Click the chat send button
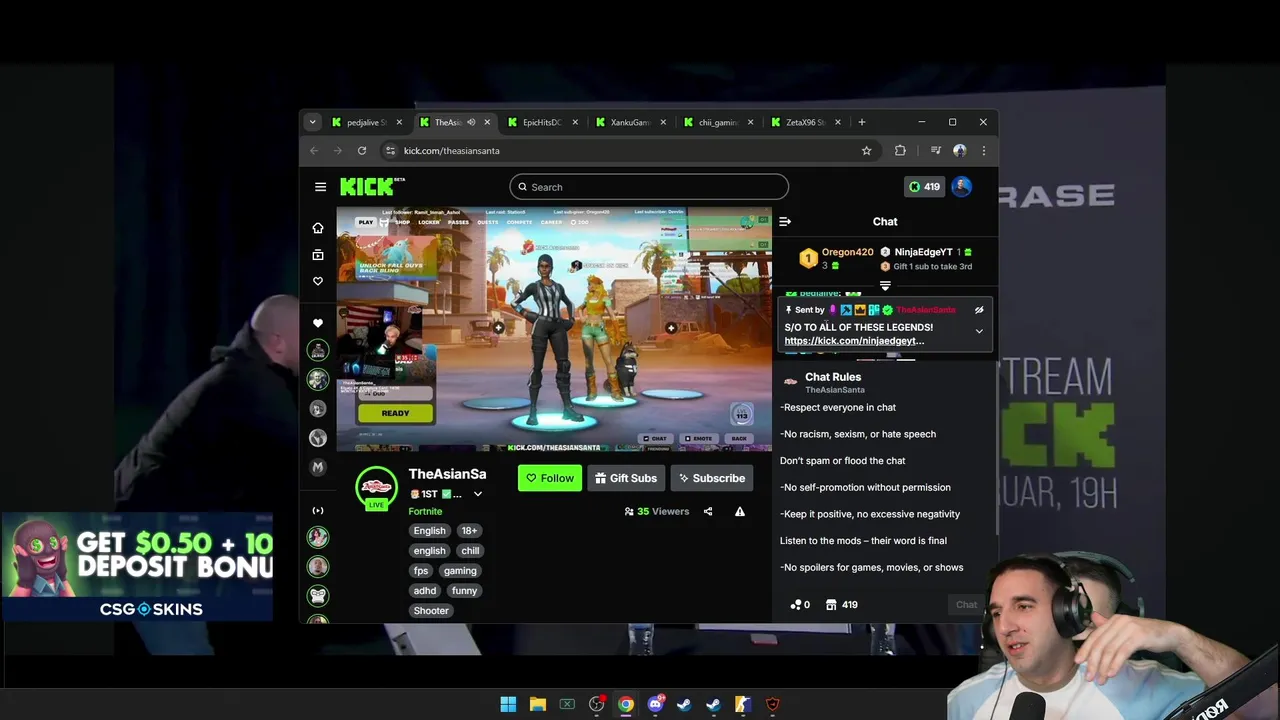The height and width of the screenshot is (720, 1280). tap(966, 605)
